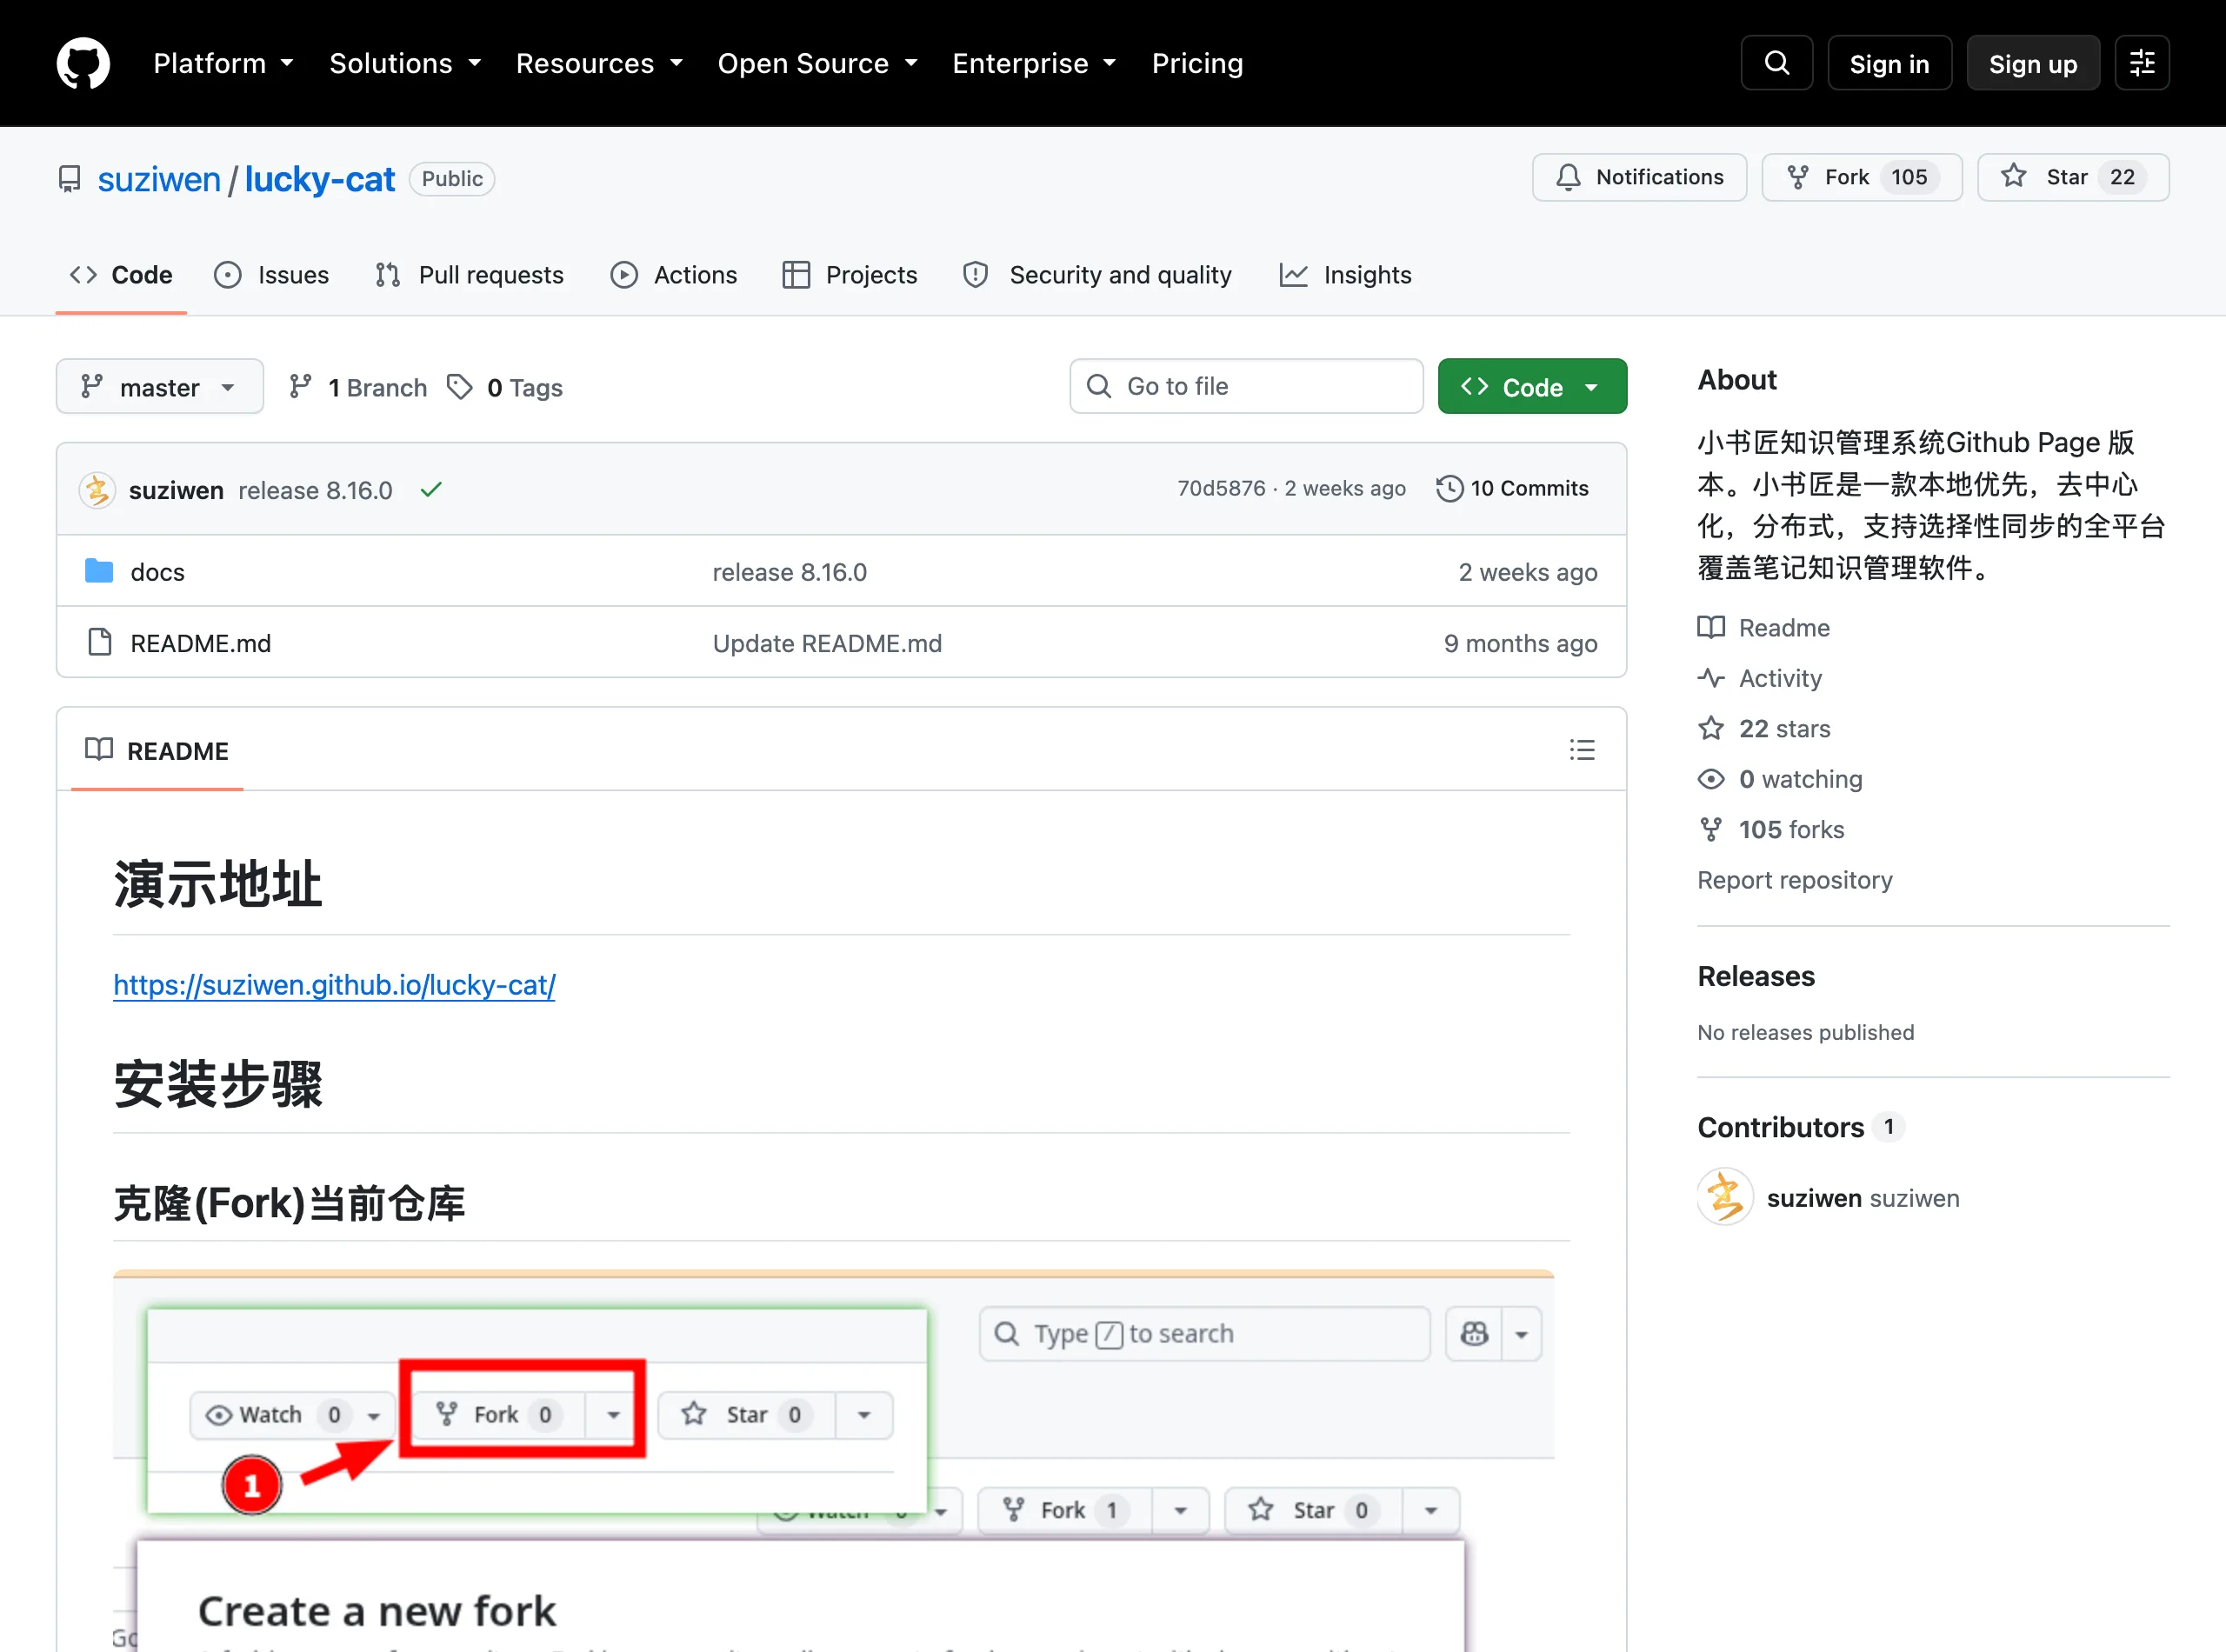2226x1652 pixels.
Task: Click the docs folder icon
Action: click(99, 571)
